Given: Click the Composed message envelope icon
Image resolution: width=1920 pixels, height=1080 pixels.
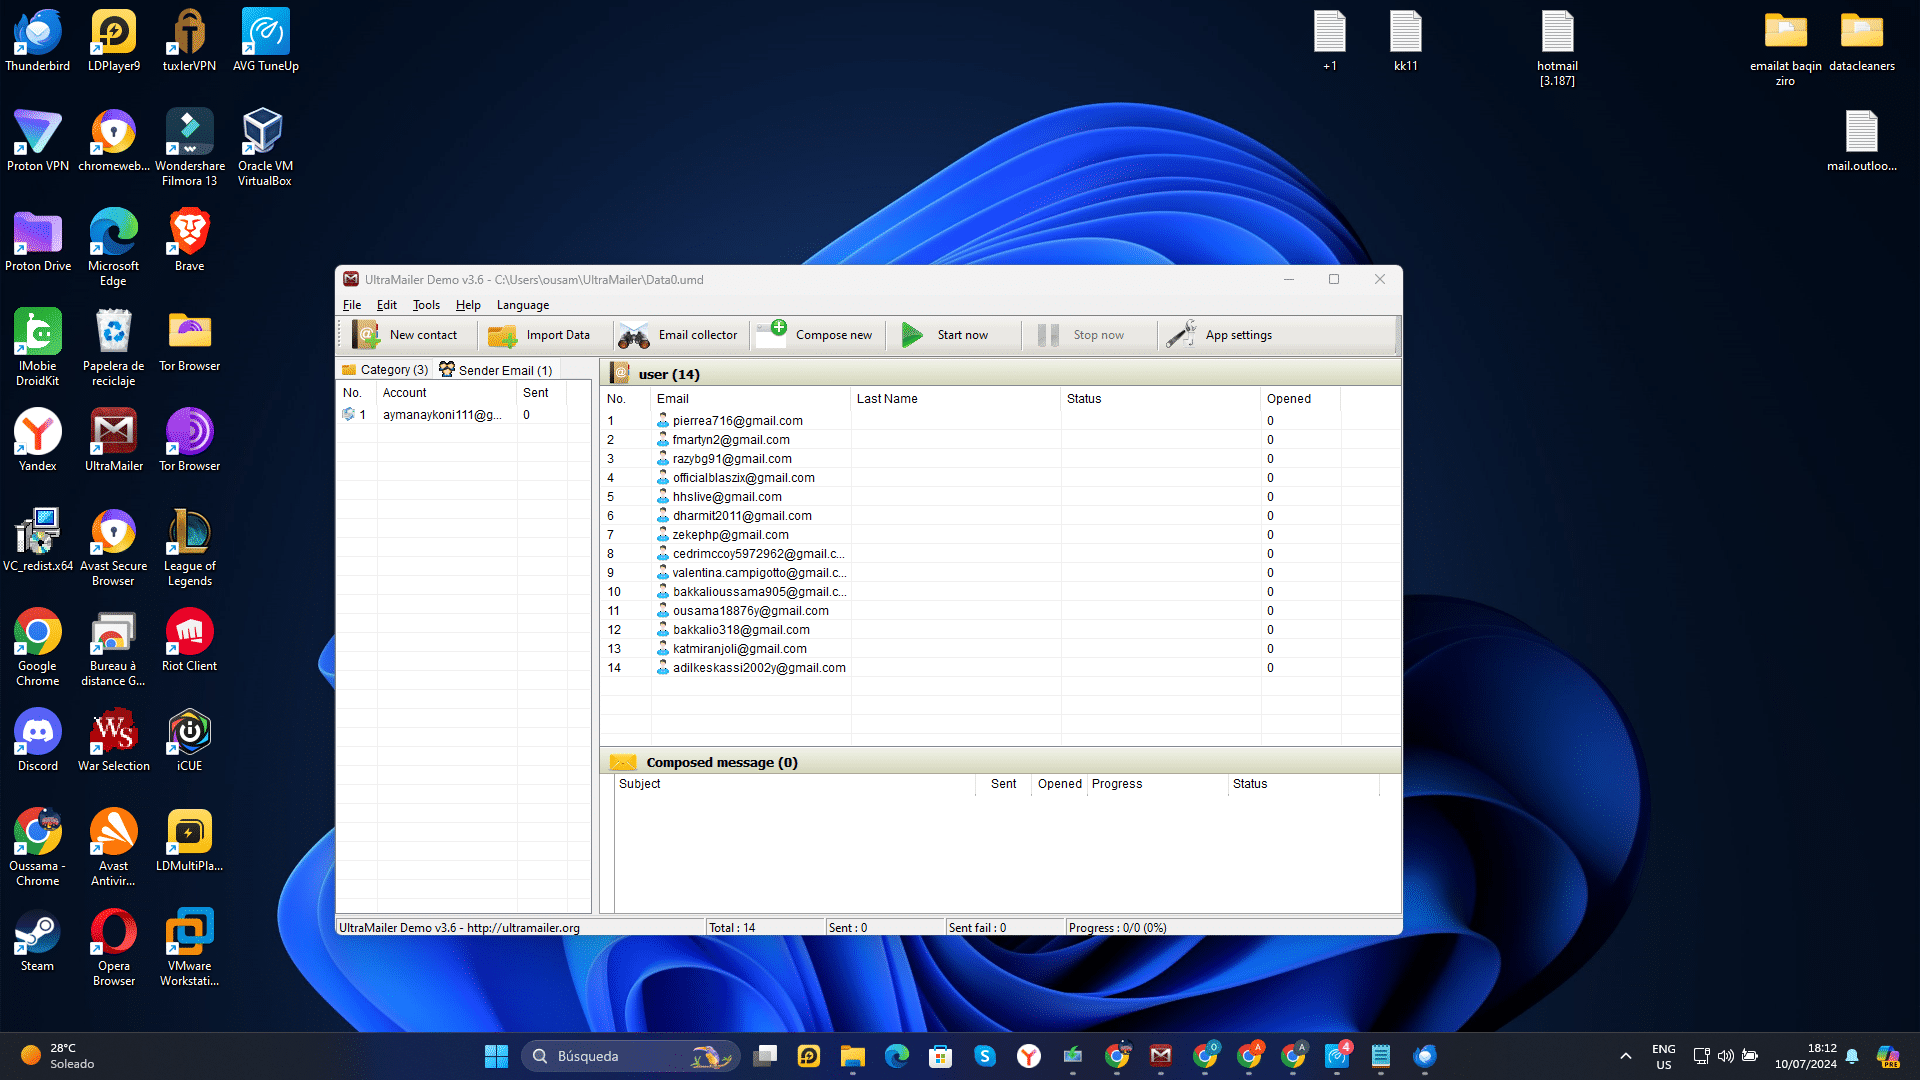Looking at the screenshot, I should tap(623, 762).
